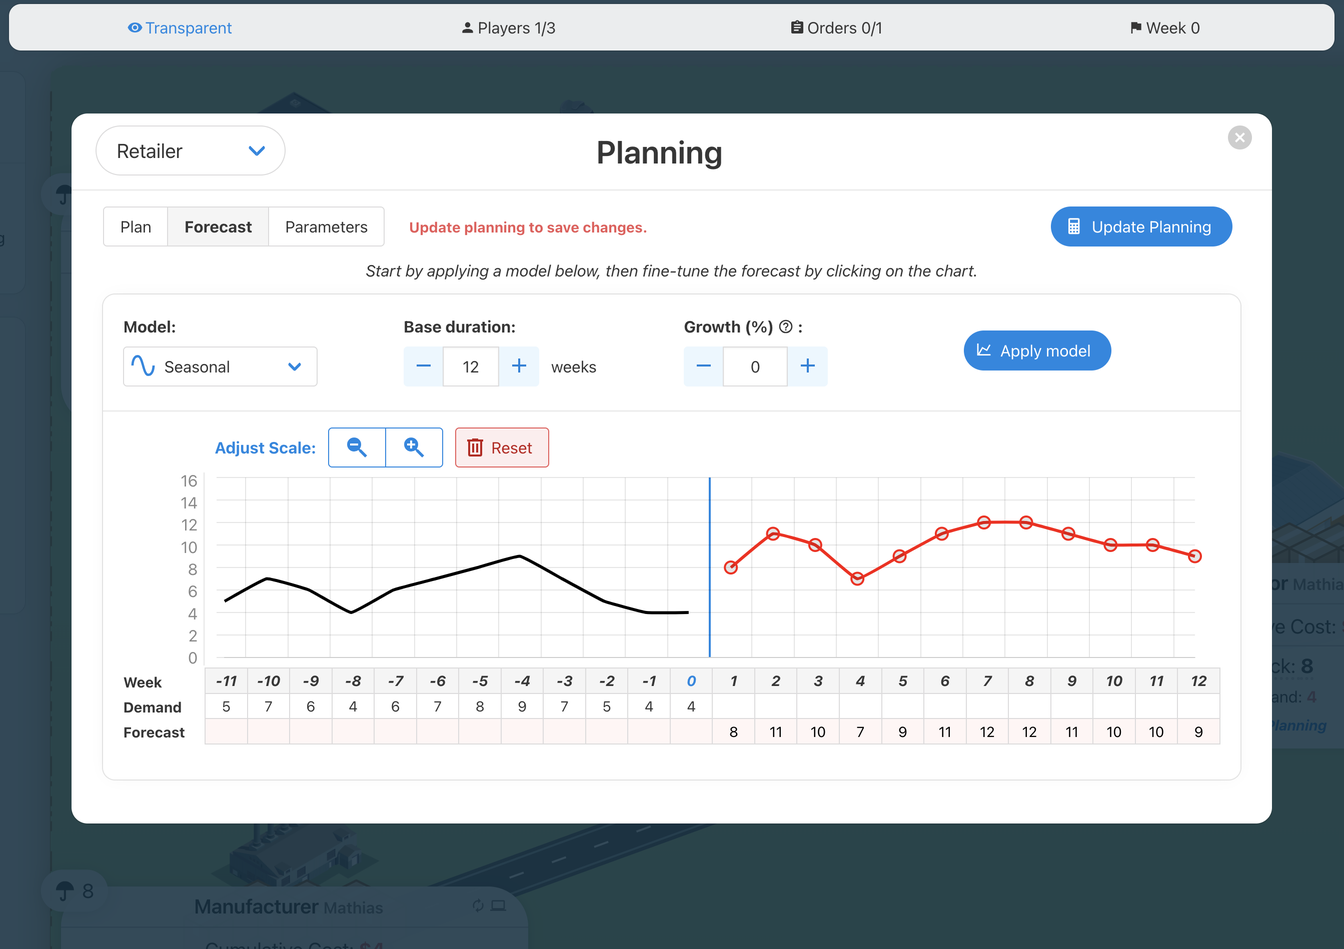Click the umbrella badge showing 8
The width and height of the screenshot is (1344, 949).
point(76,890)
